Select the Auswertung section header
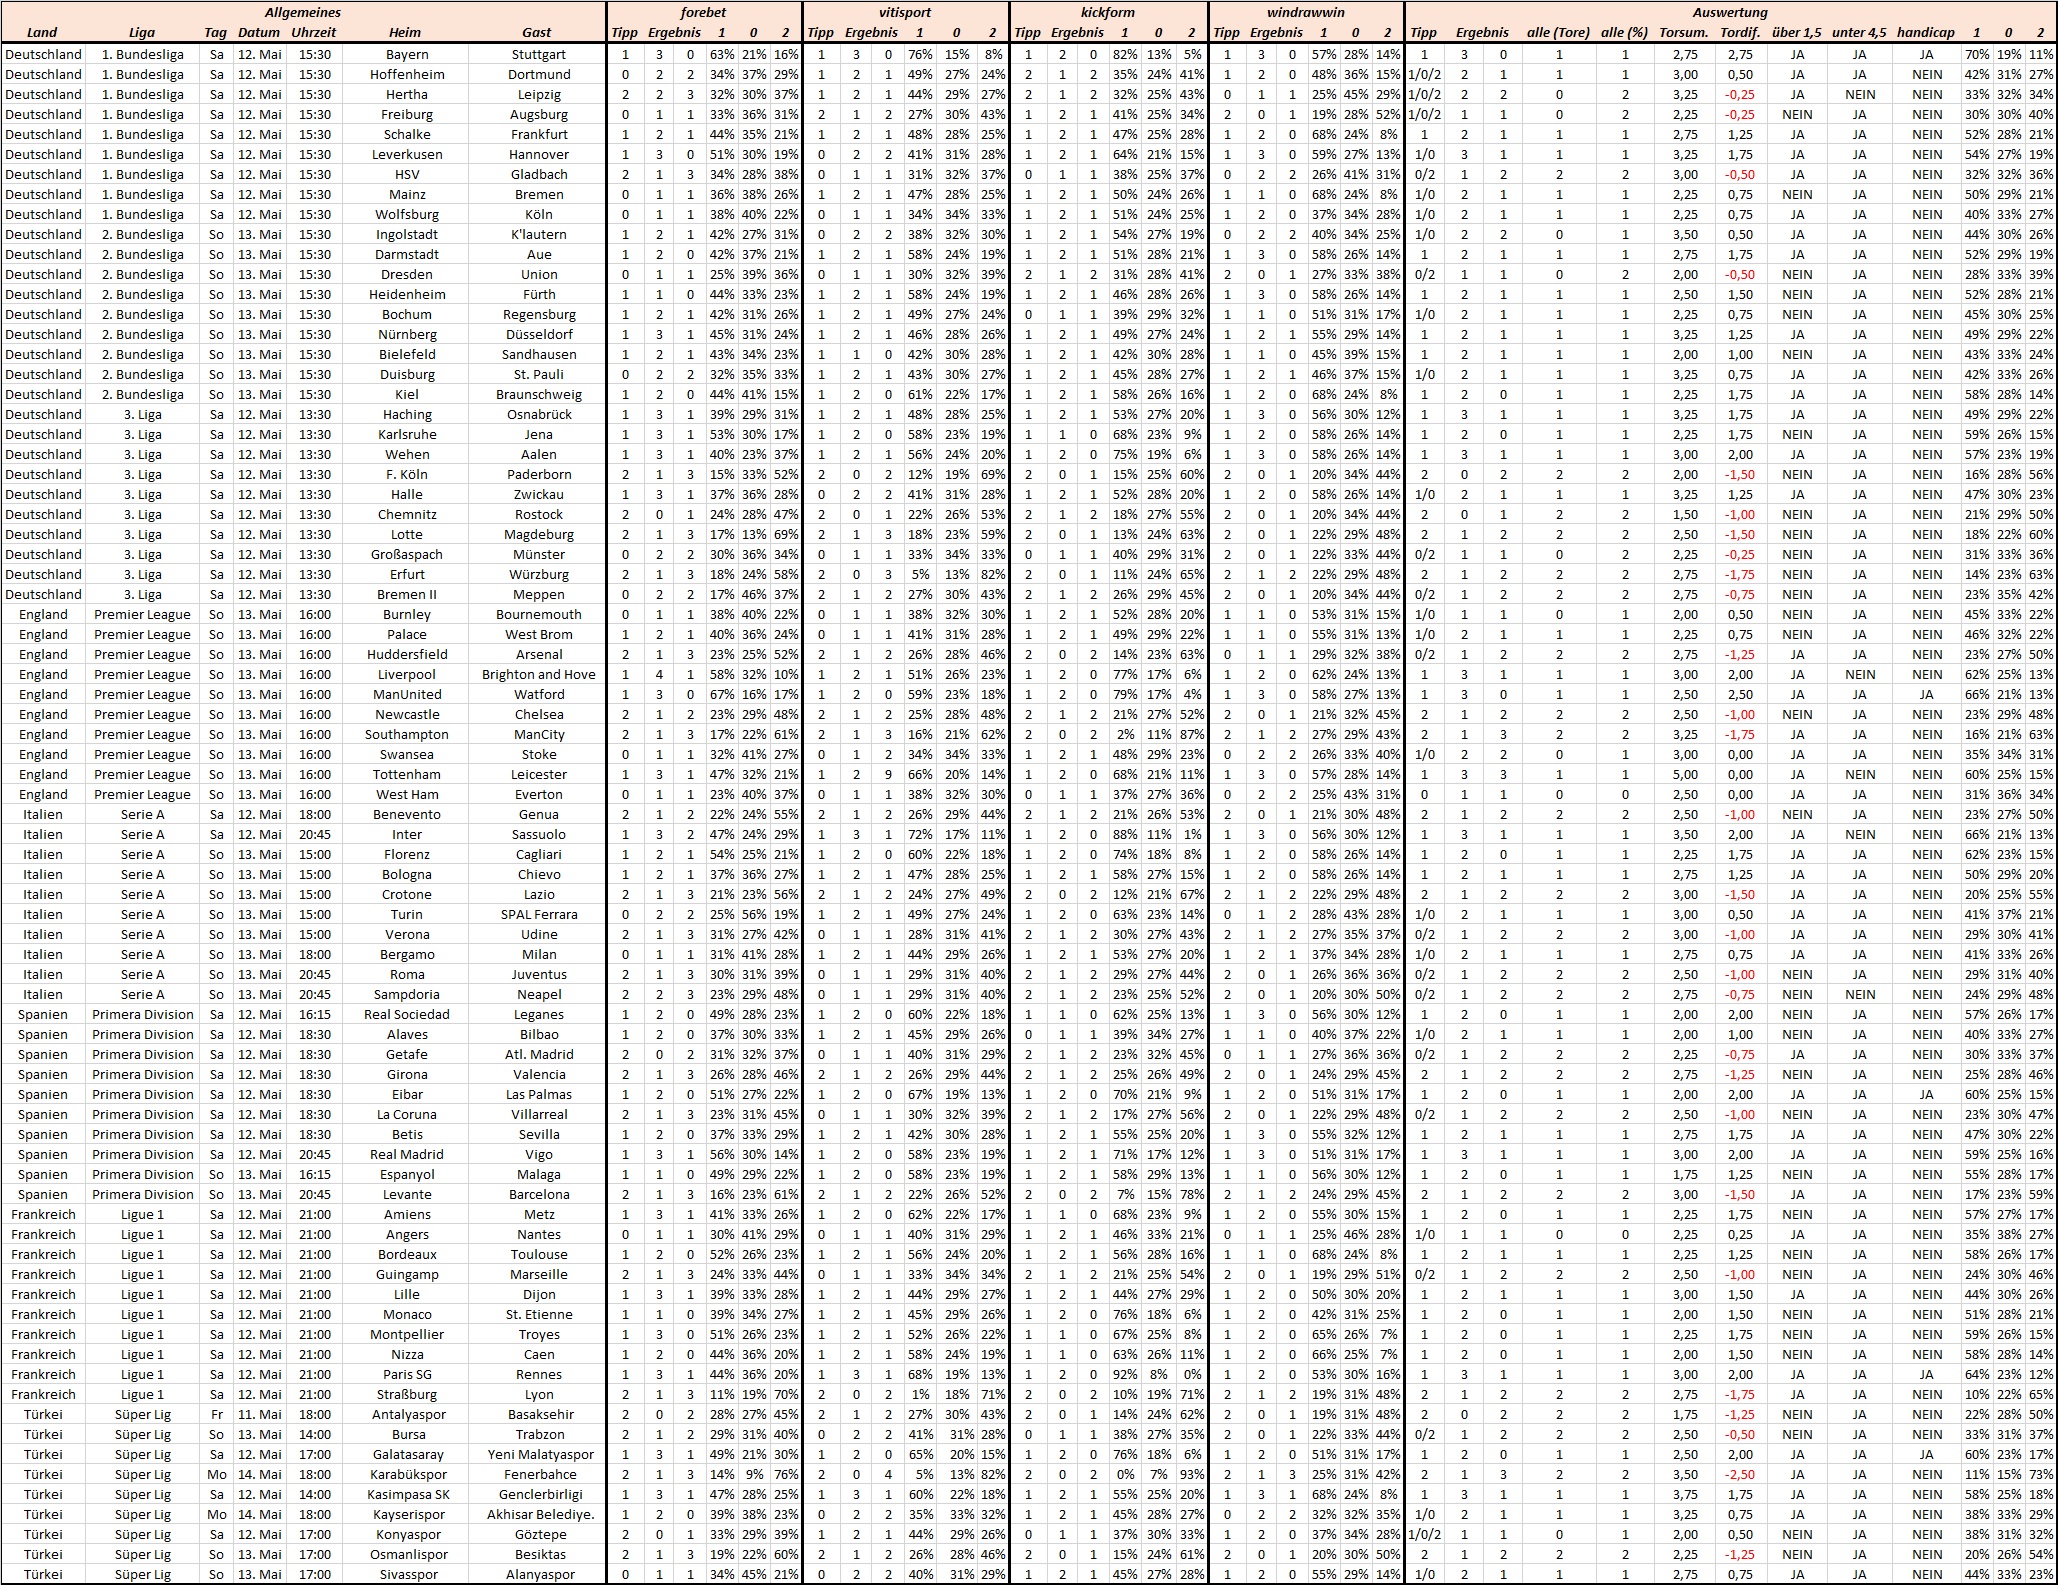 [1730, 13]
